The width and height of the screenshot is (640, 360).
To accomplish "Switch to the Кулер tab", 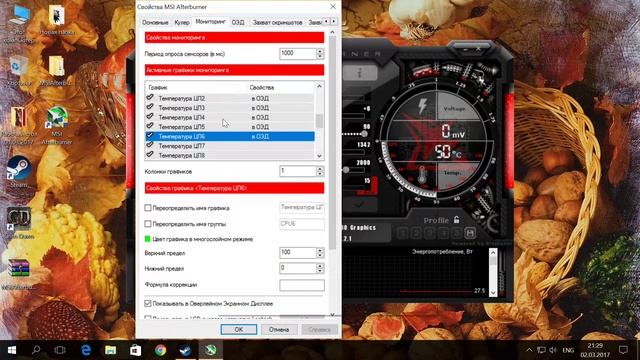I will [182, 22].
